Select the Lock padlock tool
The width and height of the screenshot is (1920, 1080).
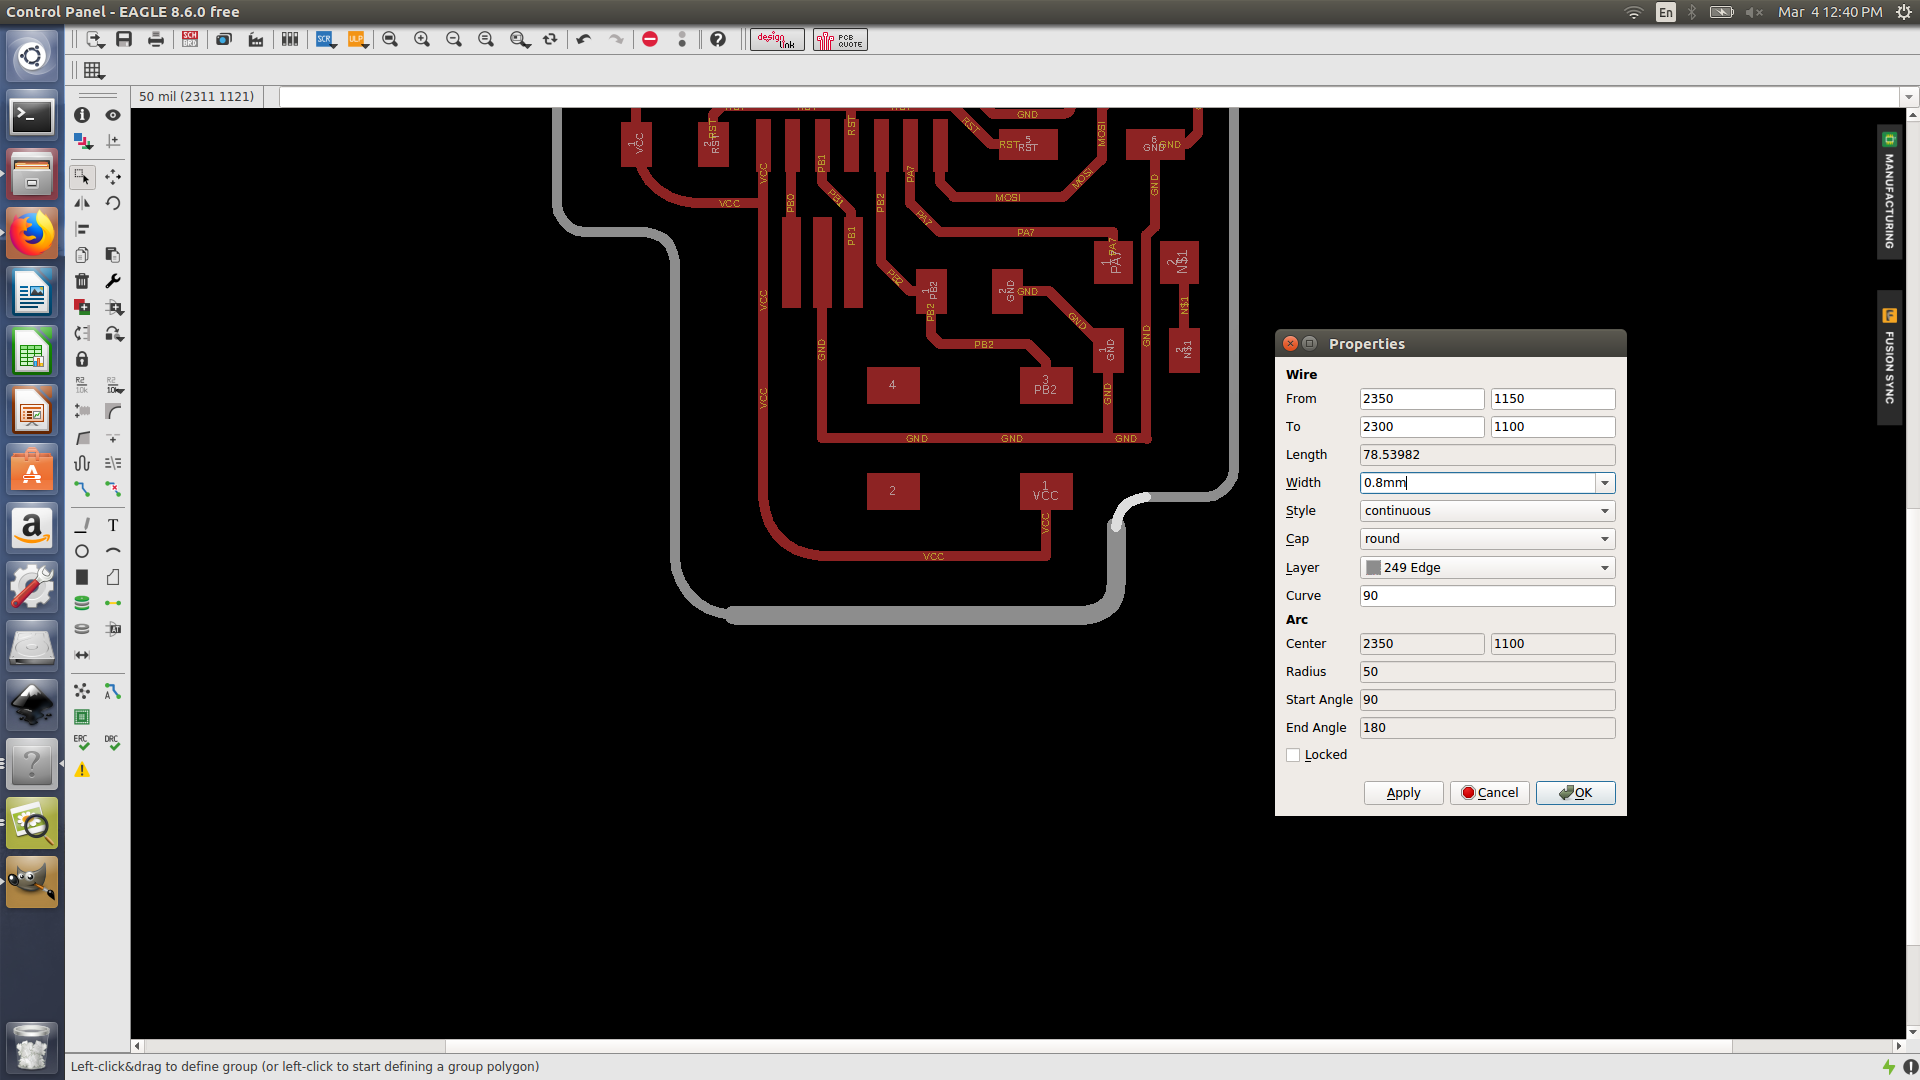pos(82,359)
